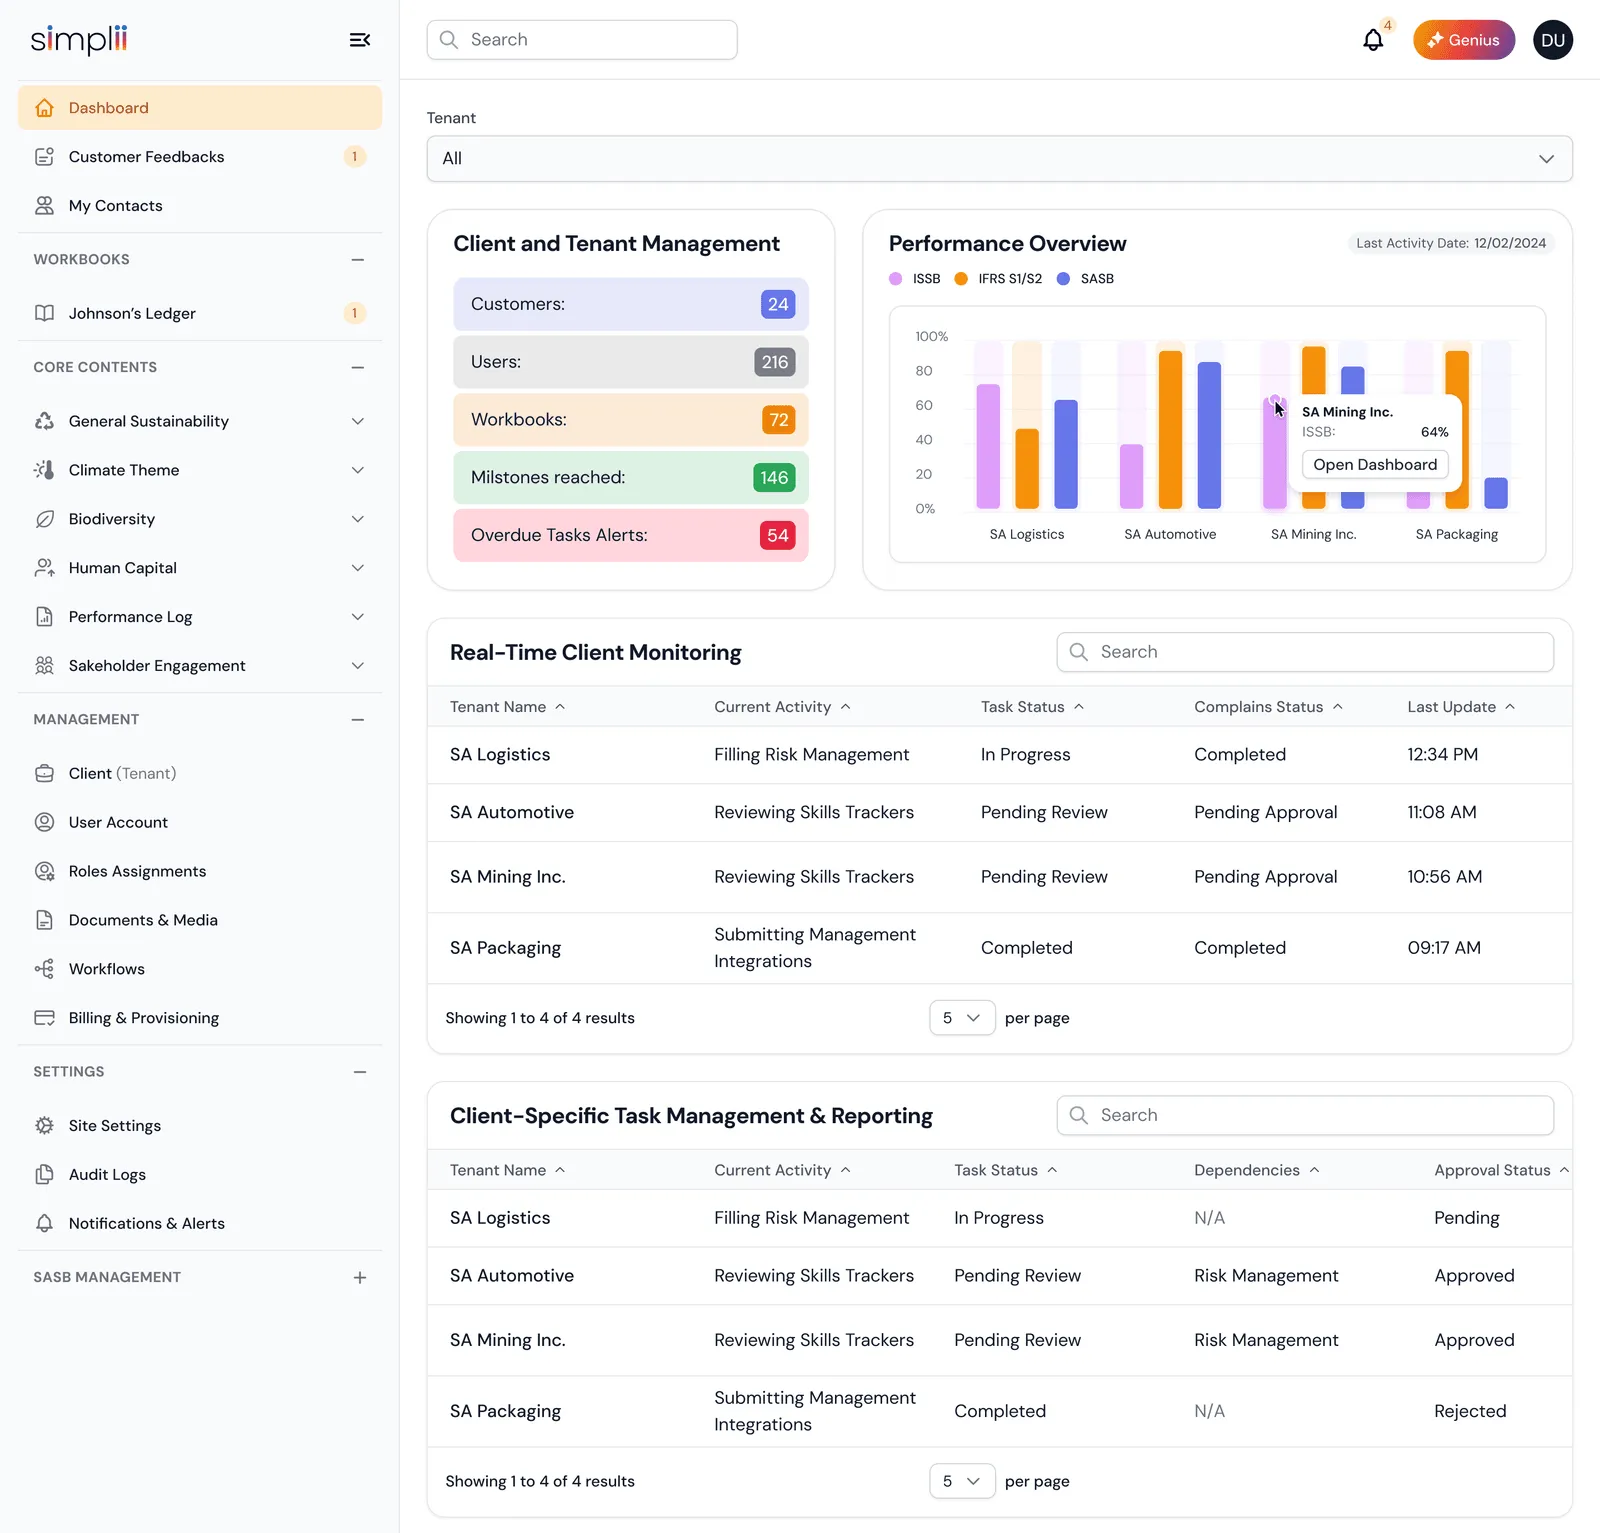The height and width of the screenshot is (1533, 1600).
Task: Click the Biodiversity leaf icon
Action: coord(44,519)
